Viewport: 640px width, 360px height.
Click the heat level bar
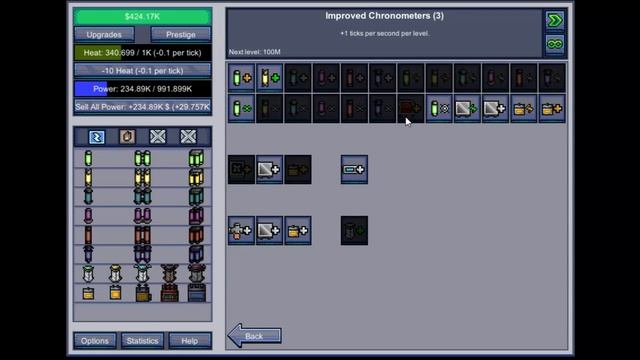(142, 53)
